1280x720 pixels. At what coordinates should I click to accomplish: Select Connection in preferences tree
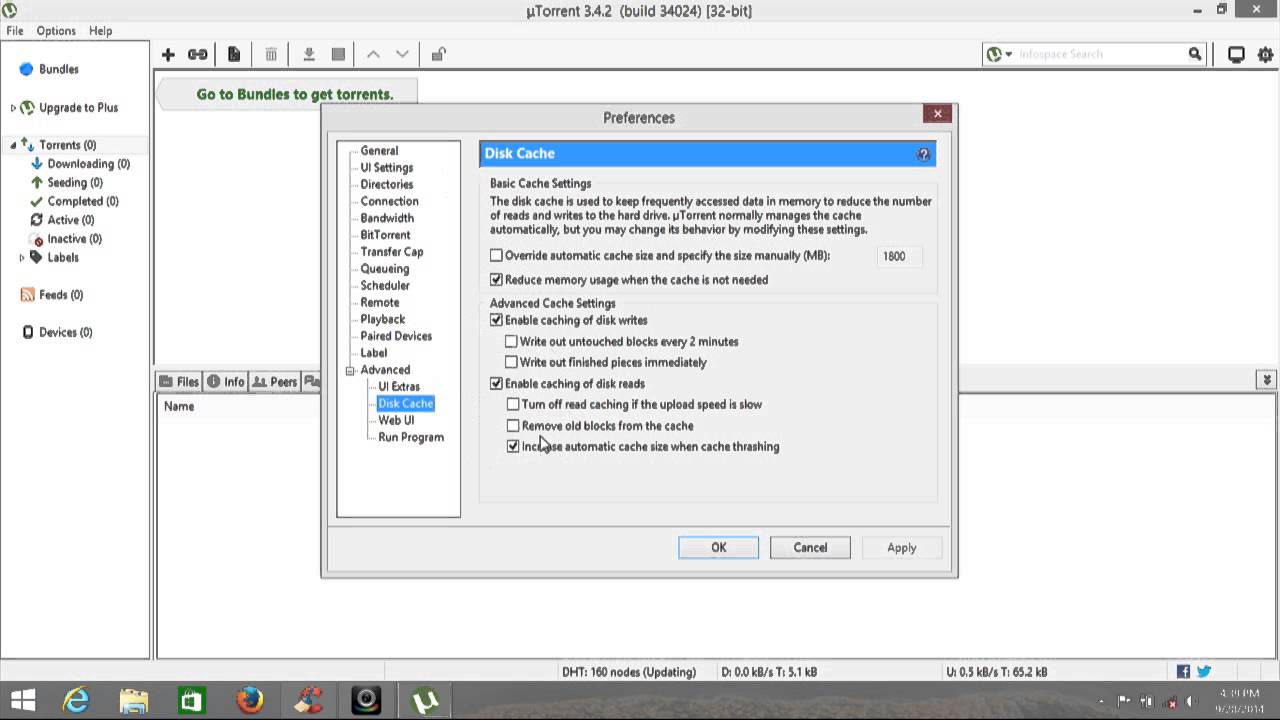(389, 201)
